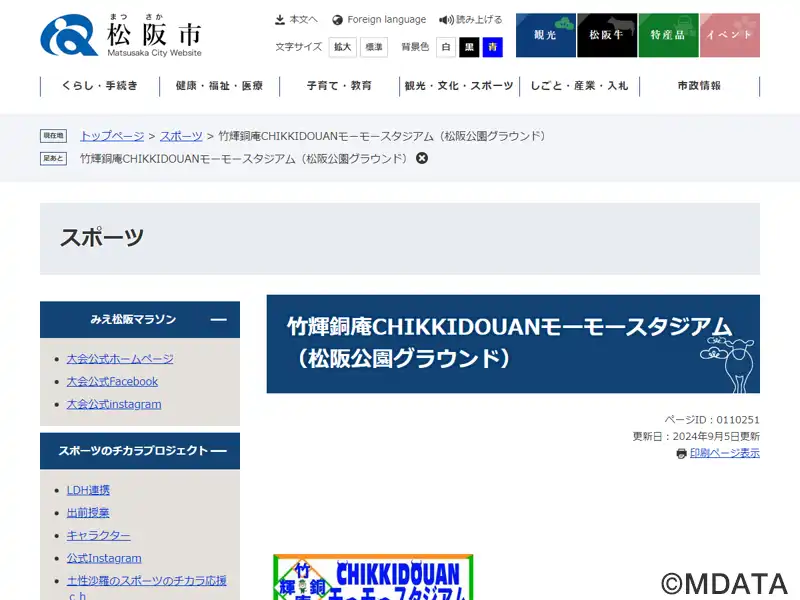
Task: Open the イベント banner tile
Action: click(x=730, y=35)
